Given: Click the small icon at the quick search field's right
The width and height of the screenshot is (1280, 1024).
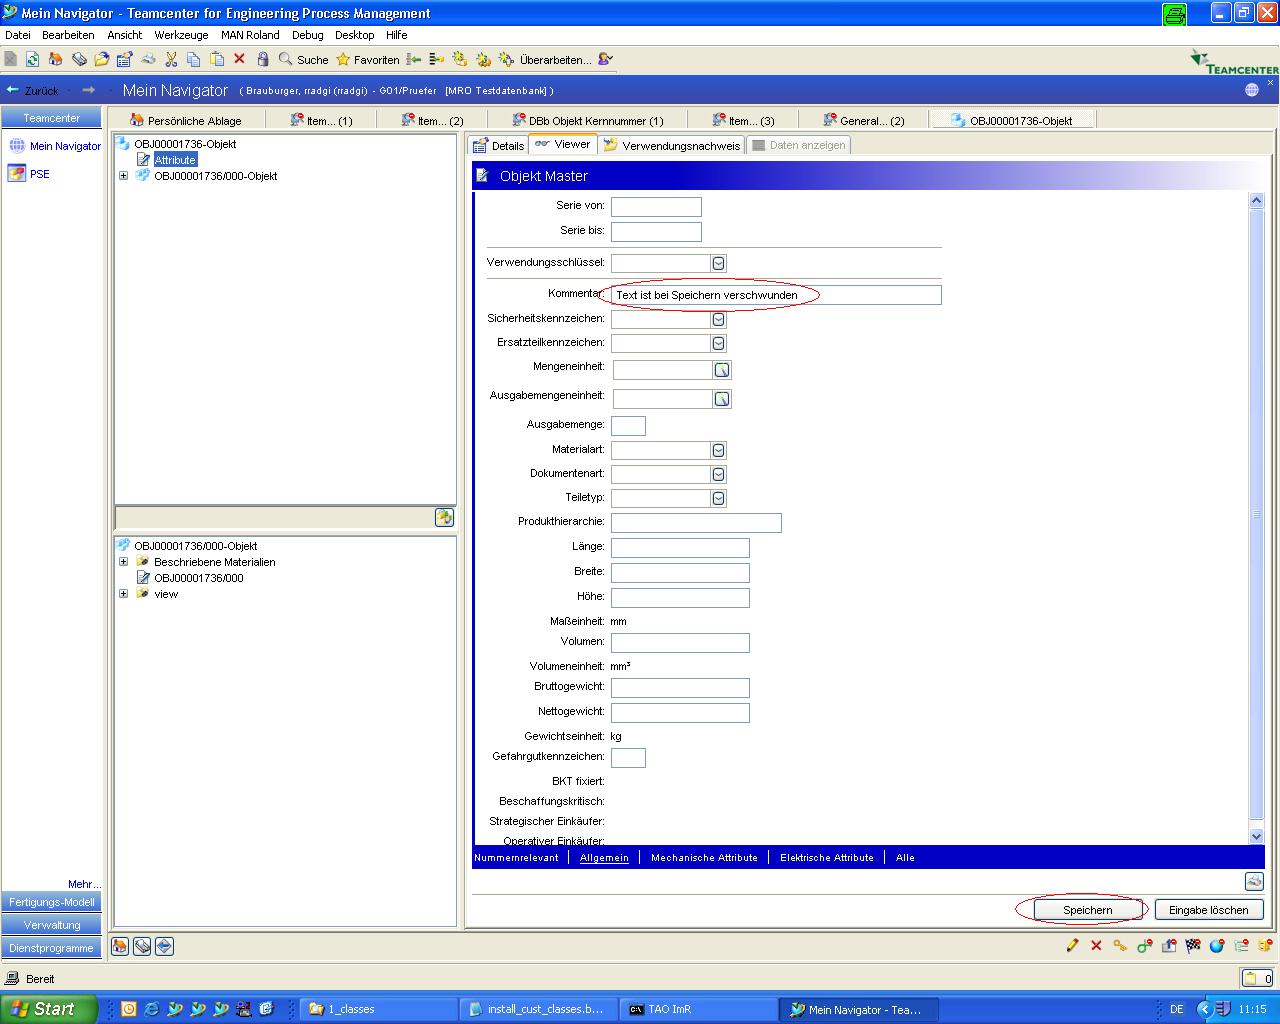Looking at the screenshot, I should pos(445,517).
